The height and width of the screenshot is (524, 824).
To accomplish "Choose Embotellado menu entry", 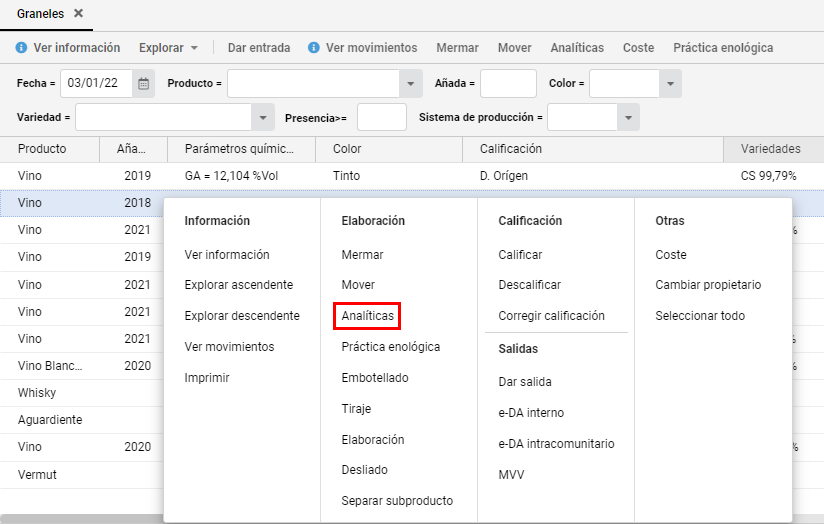I will click(x=375, y=378).
